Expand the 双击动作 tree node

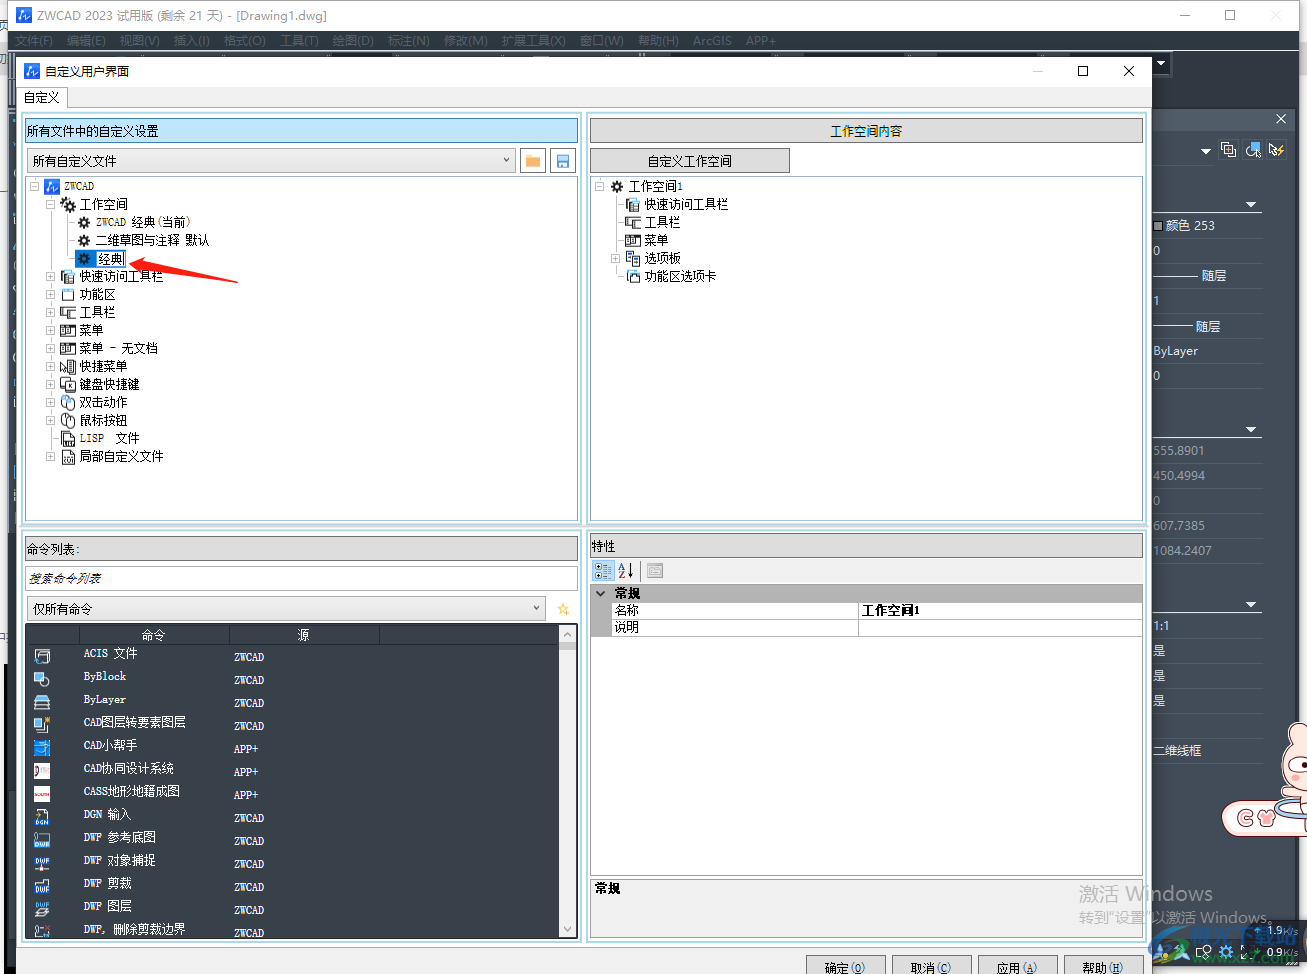(x=50, y=402)
